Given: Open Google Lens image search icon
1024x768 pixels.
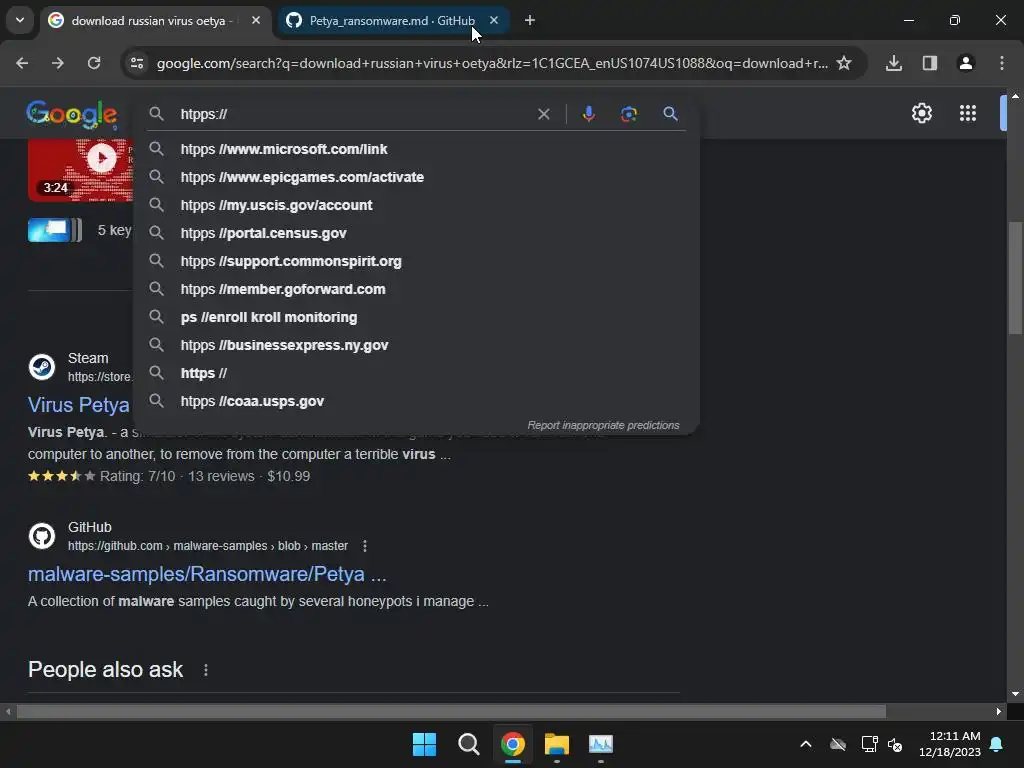Looking at the screenshot, I should click(x=629, y=114).
